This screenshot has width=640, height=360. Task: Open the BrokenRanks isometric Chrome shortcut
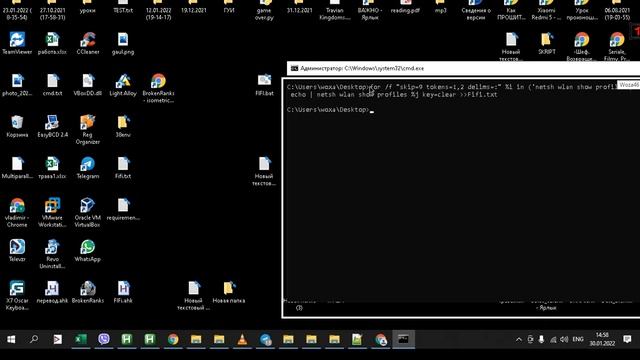point(158,88)
